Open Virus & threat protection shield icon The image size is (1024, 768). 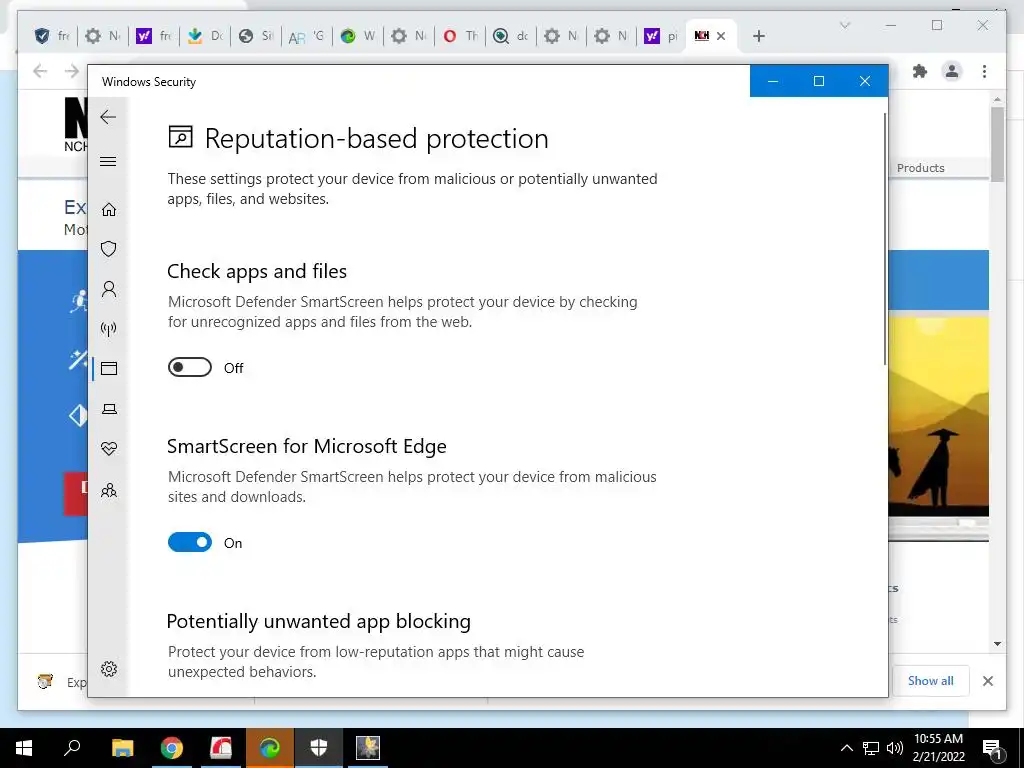(109, 249)
